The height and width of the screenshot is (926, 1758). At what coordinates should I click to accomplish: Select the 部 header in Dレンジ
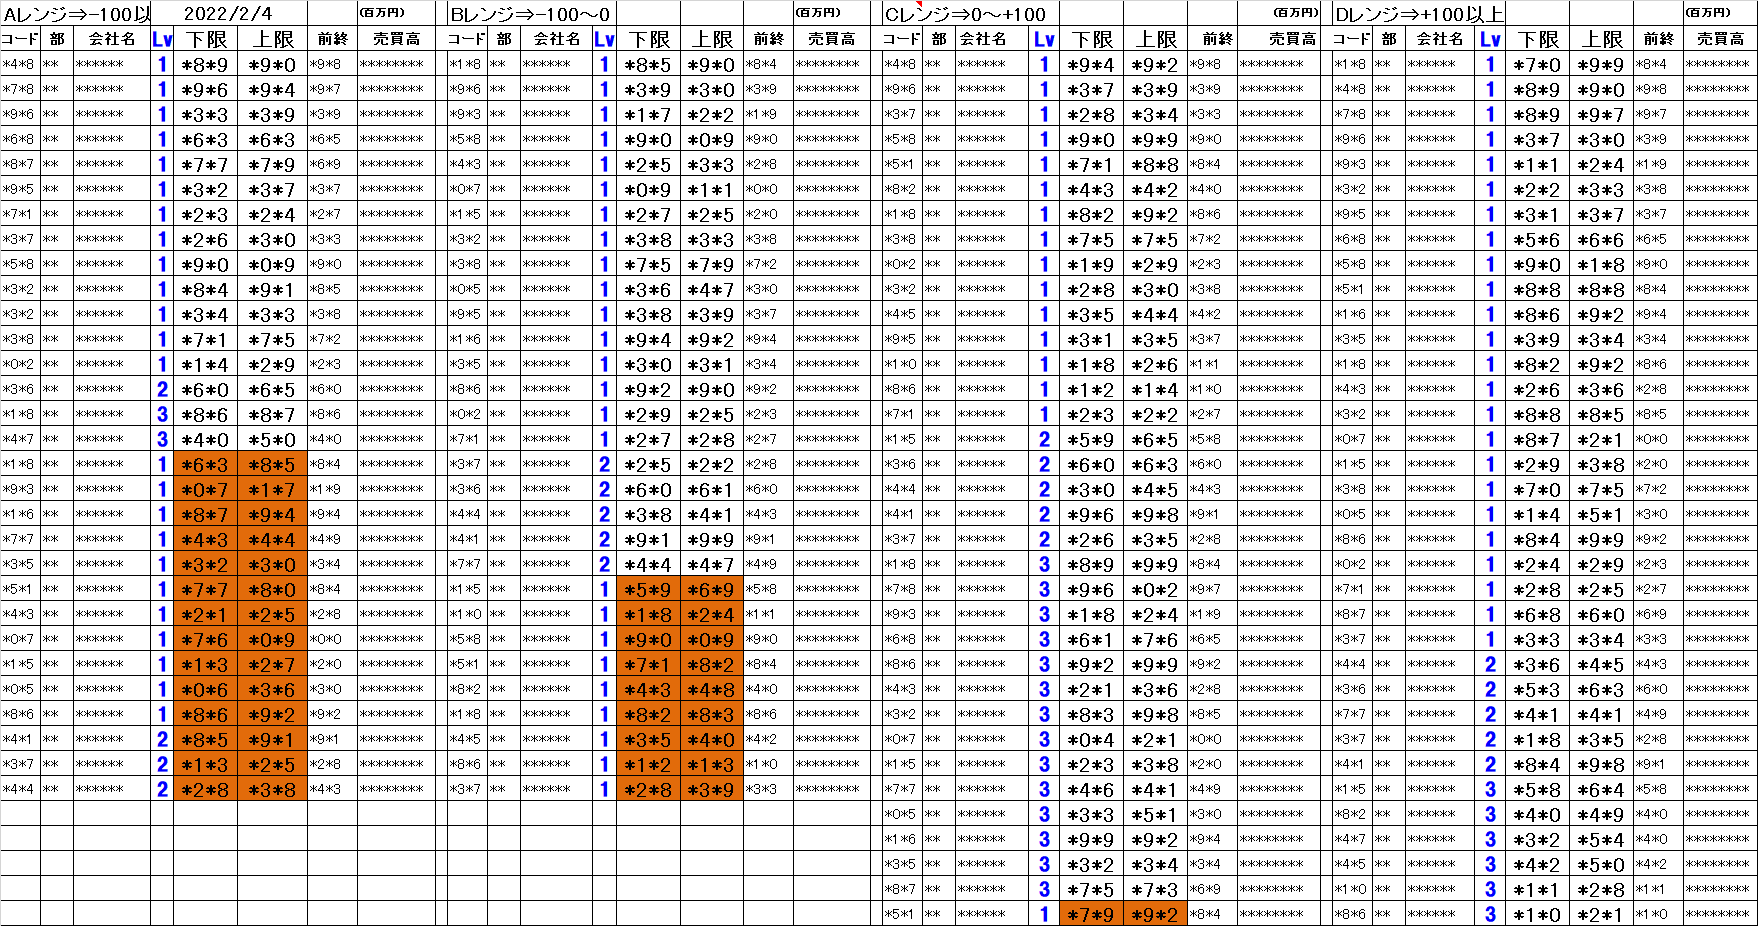click(x=1388, y=39)
